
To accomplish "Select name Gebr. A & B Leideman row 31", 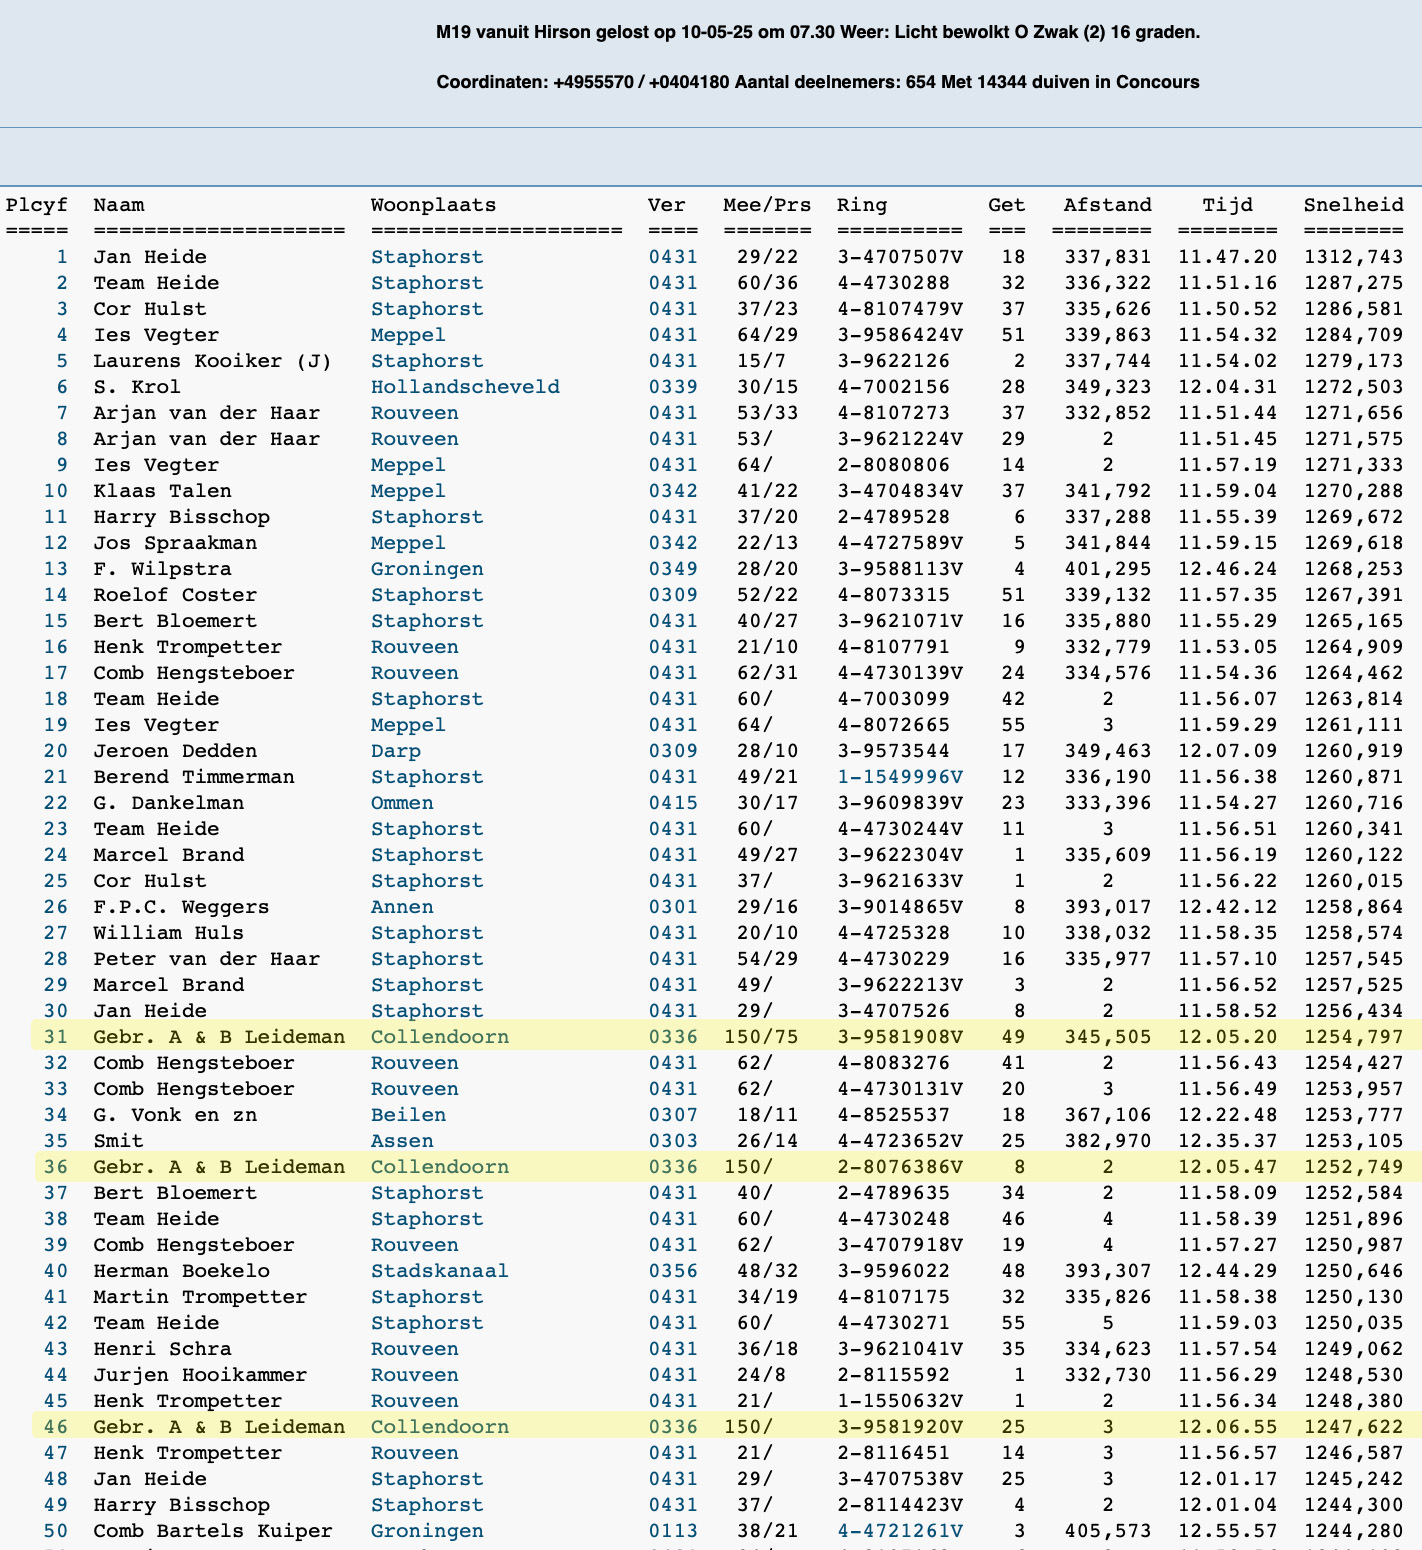I will pos(219,1037).
